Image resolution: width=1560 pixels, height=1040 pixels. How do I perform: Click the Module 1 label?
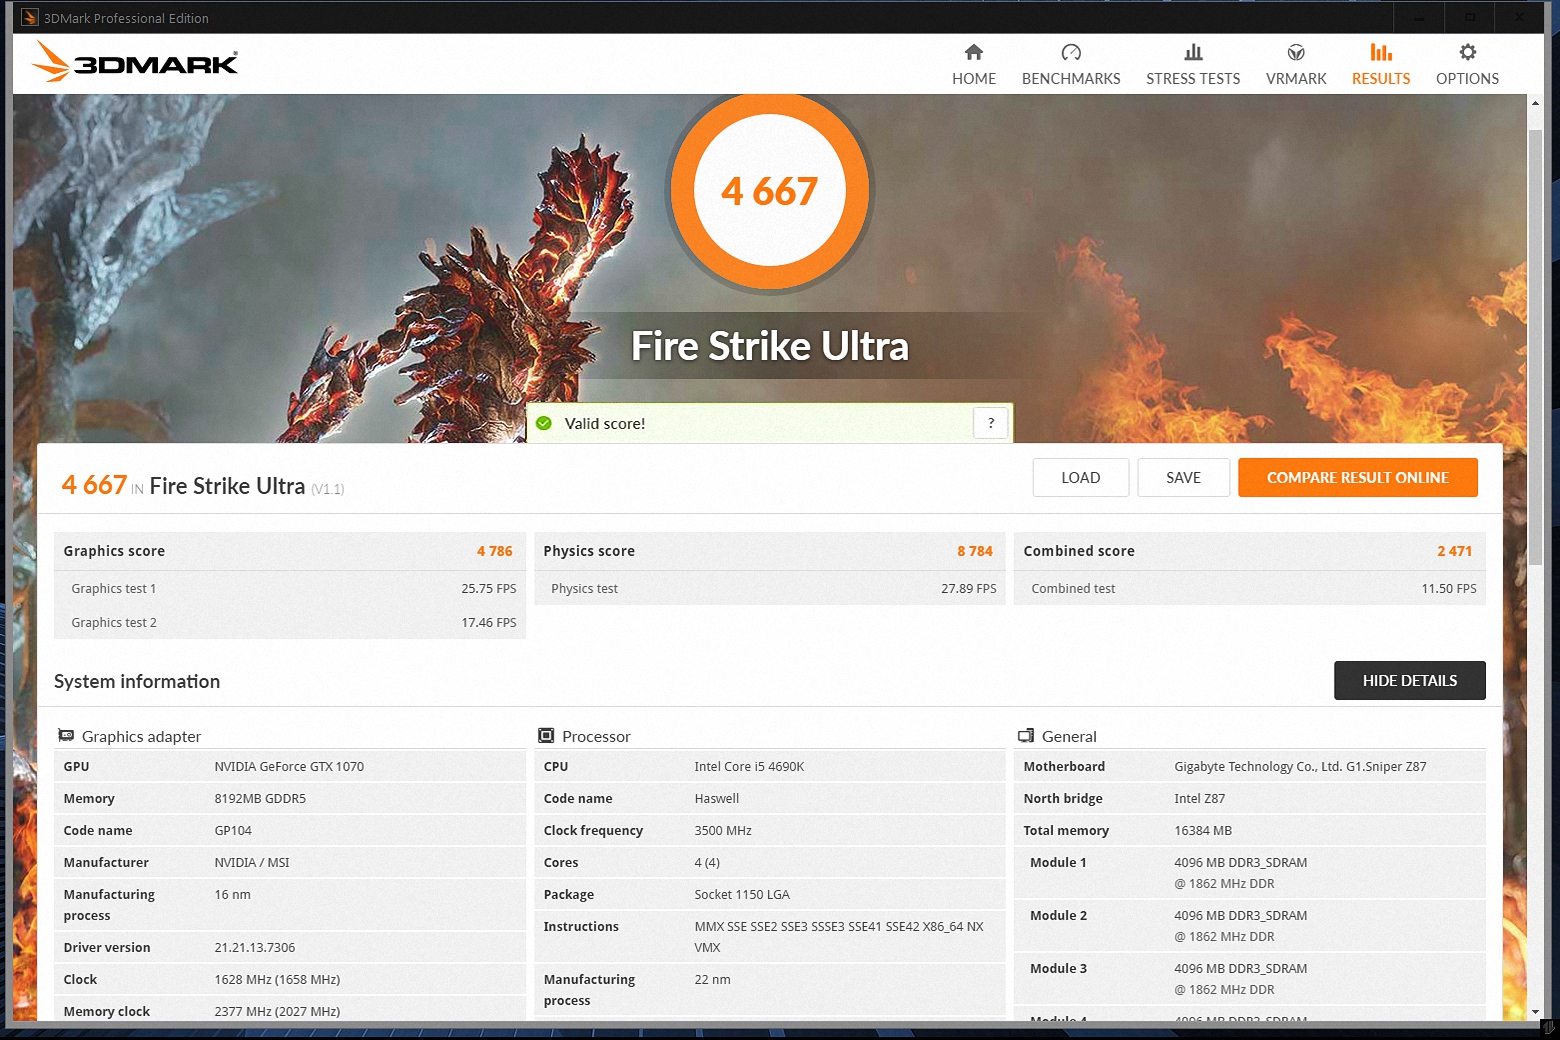1058,862
